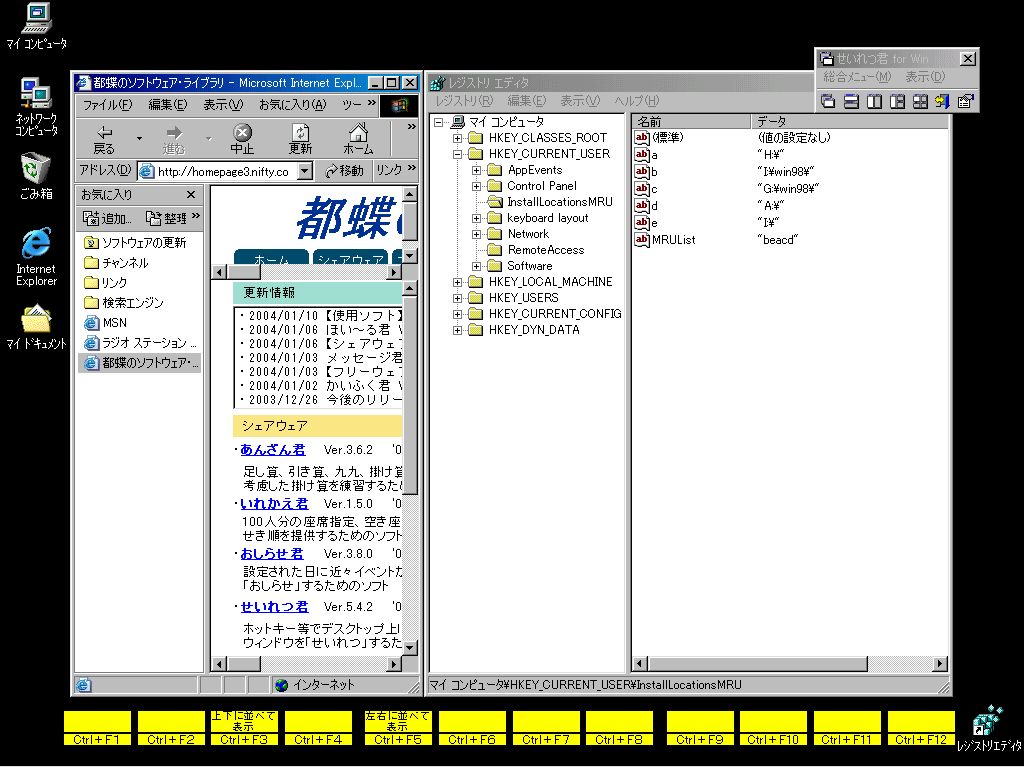1024x768 pixels.
Task: Click the いれかえ君 link
Action: [x=274, y=504]
